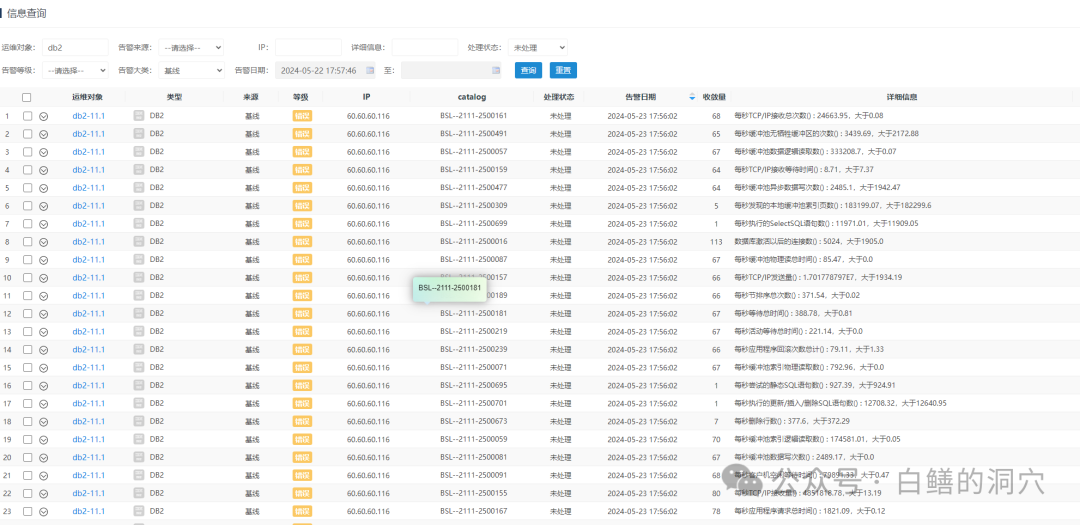This screenshot has height=525, width=1080.
Task: Focus the IP filter input field
Action: (x=309, y=48)
